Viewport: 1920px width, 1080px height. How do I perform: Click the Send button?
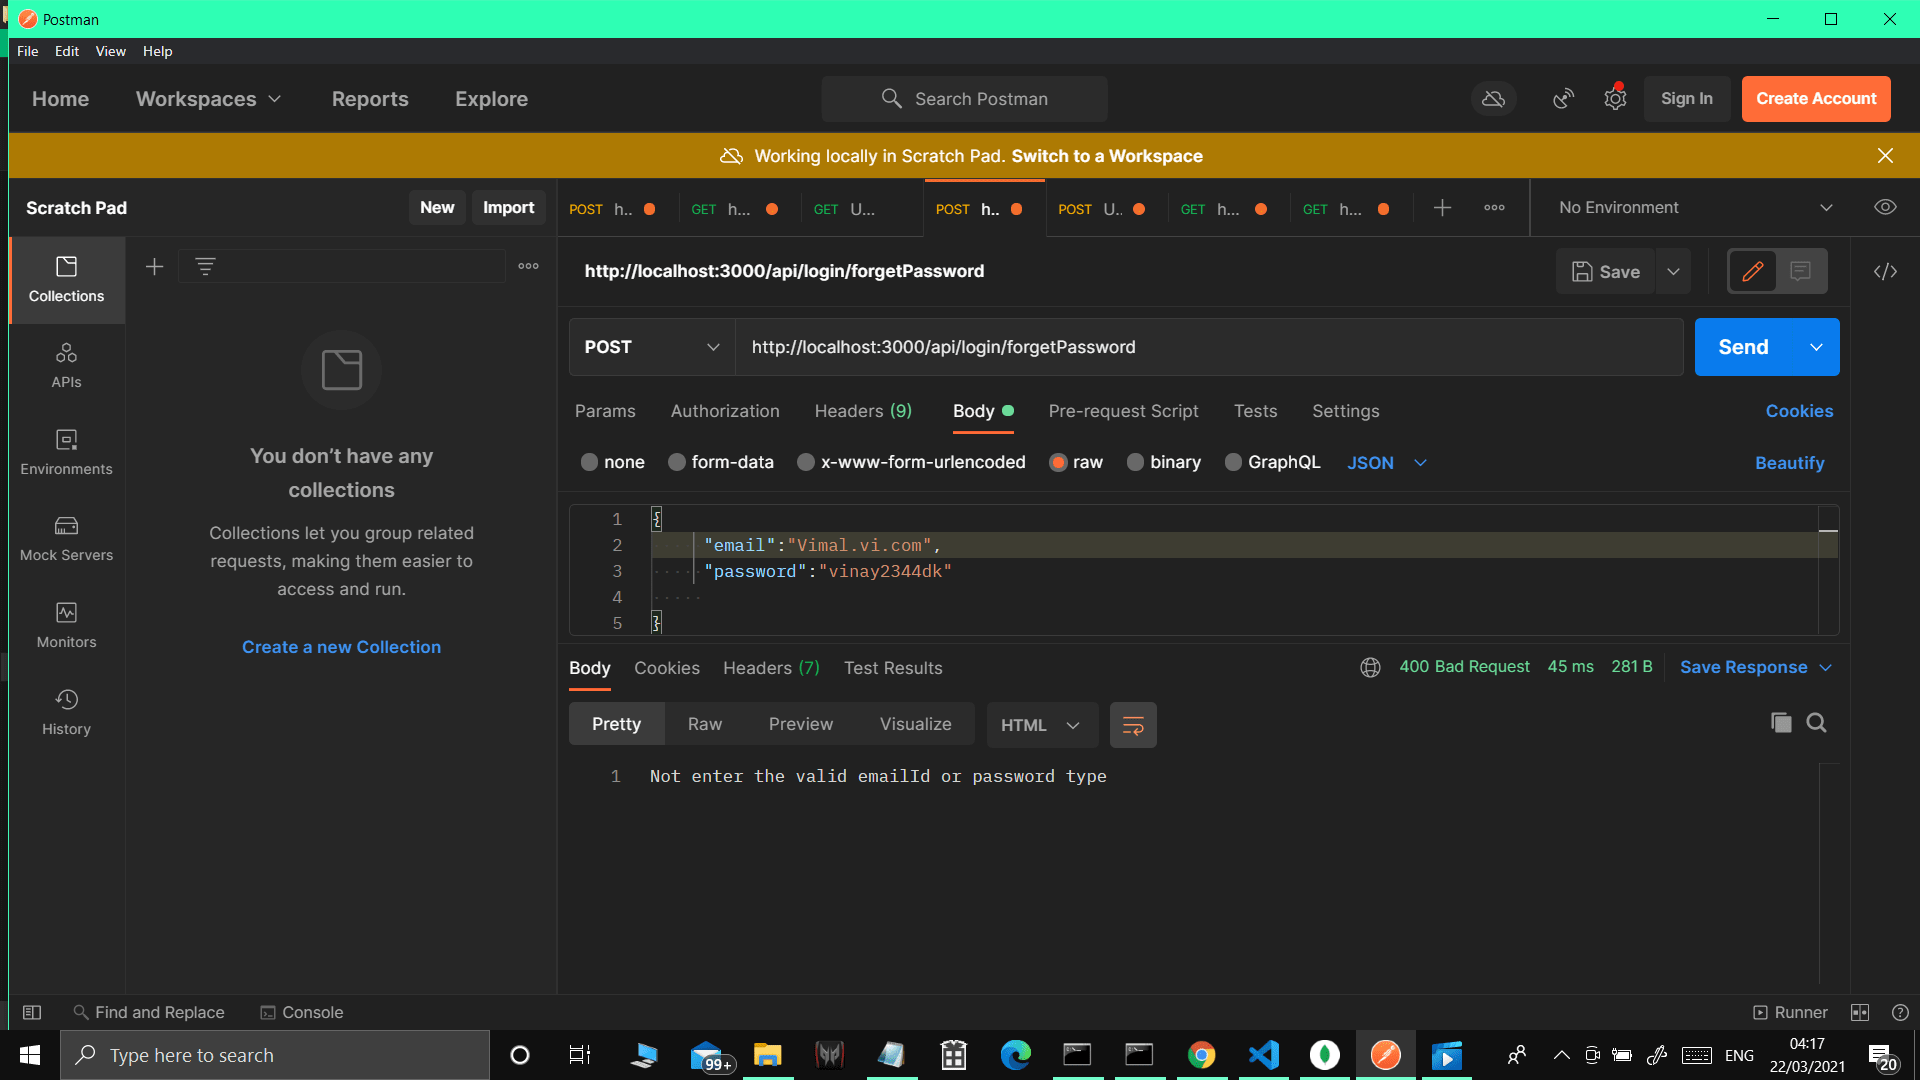pyautogui.click(x=1743, y=347)
